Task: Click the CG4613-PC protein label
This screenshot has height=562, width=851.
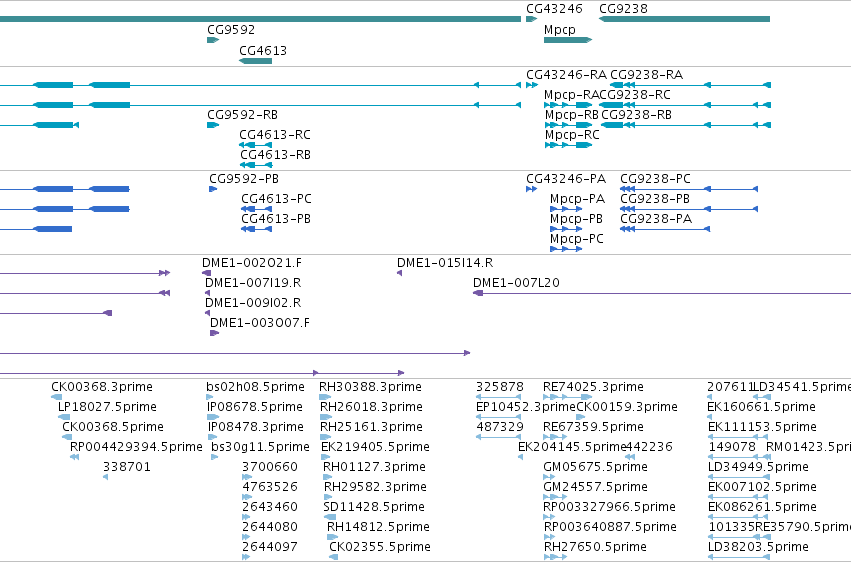Action: point(277,199)
